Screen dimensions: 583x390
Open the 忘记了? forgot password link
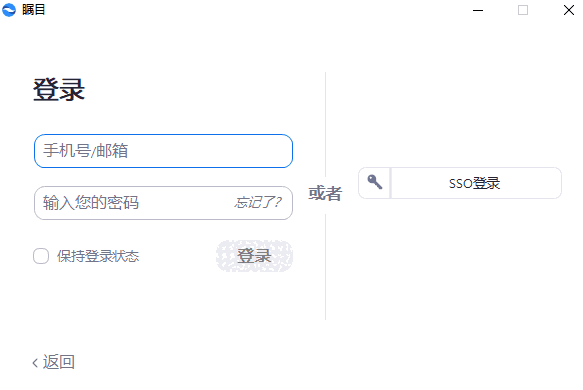coord(258,203)
